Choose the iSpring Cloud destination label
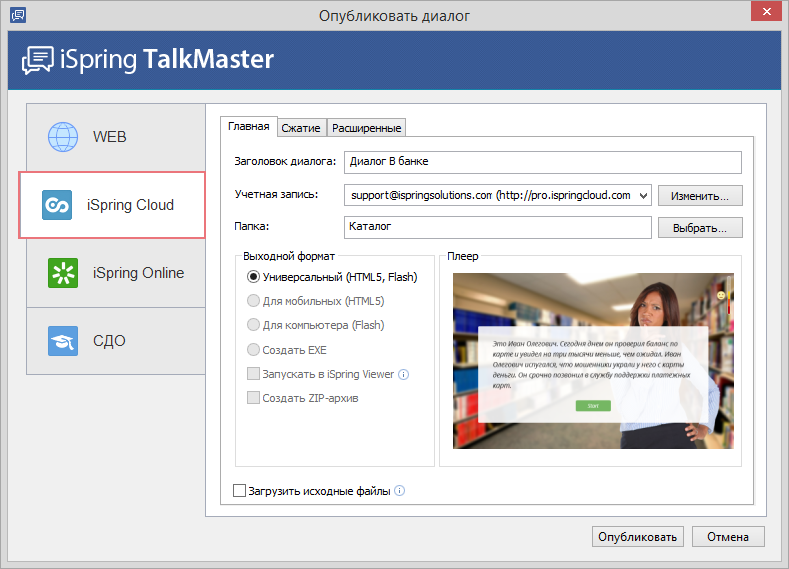This screenshot has width=789, height=569. pos(130,205)
